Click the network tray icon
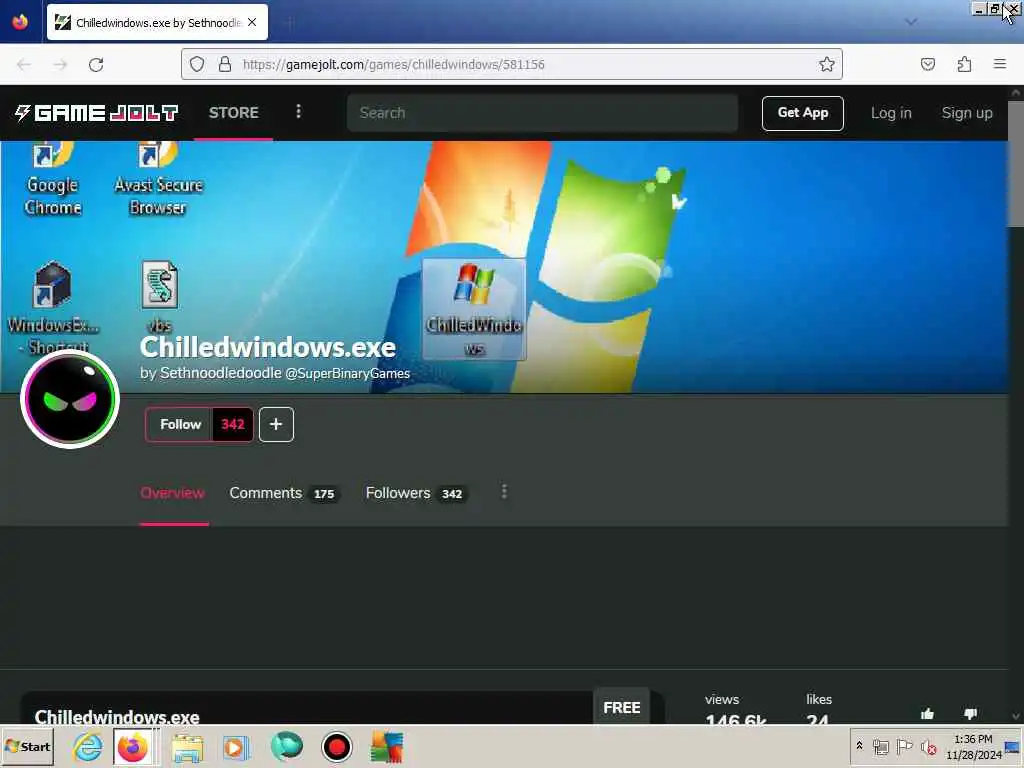 (x=880, y=746)
